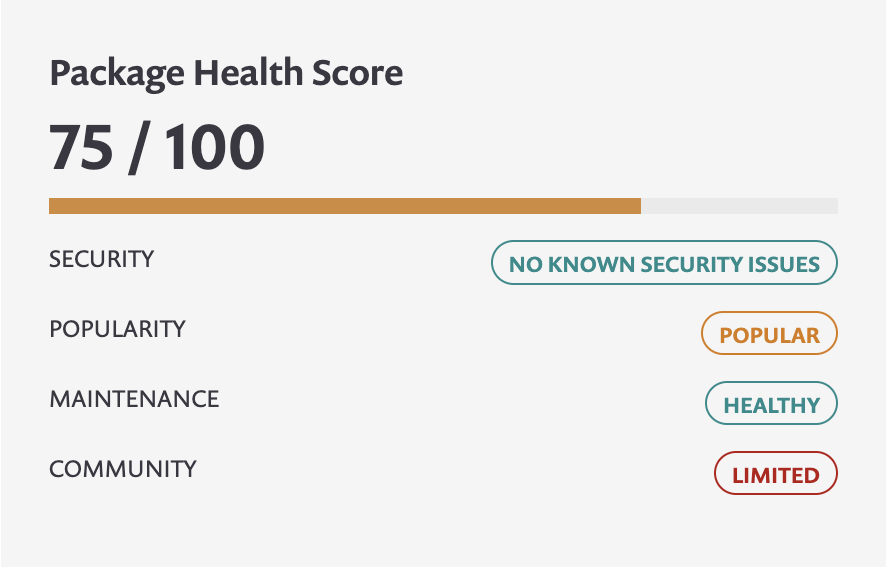The image size is (890, 572).
Task: Select the number 75 in the score
Action: 82,148
